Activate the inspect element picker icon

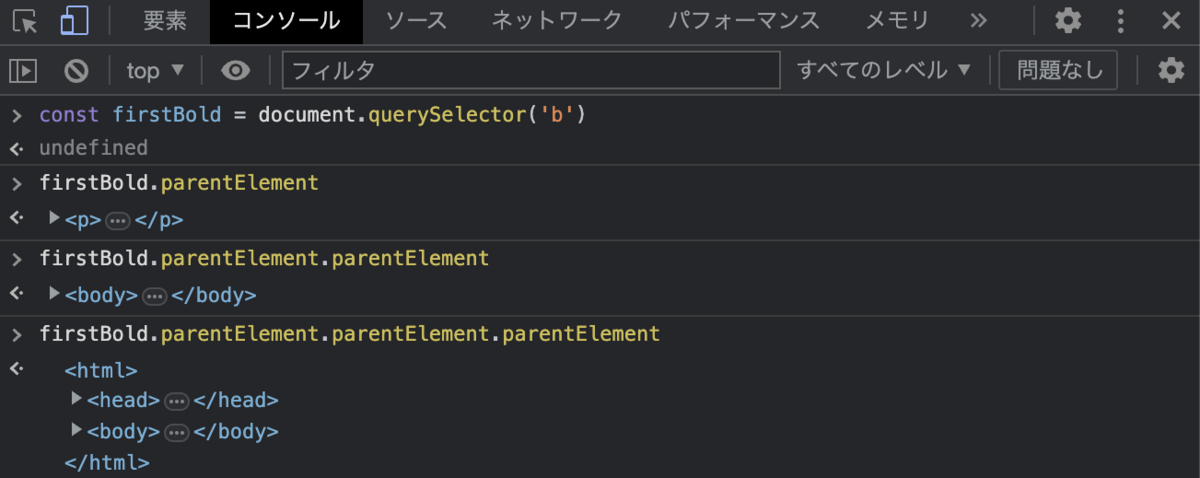click(x=25, y=20)
